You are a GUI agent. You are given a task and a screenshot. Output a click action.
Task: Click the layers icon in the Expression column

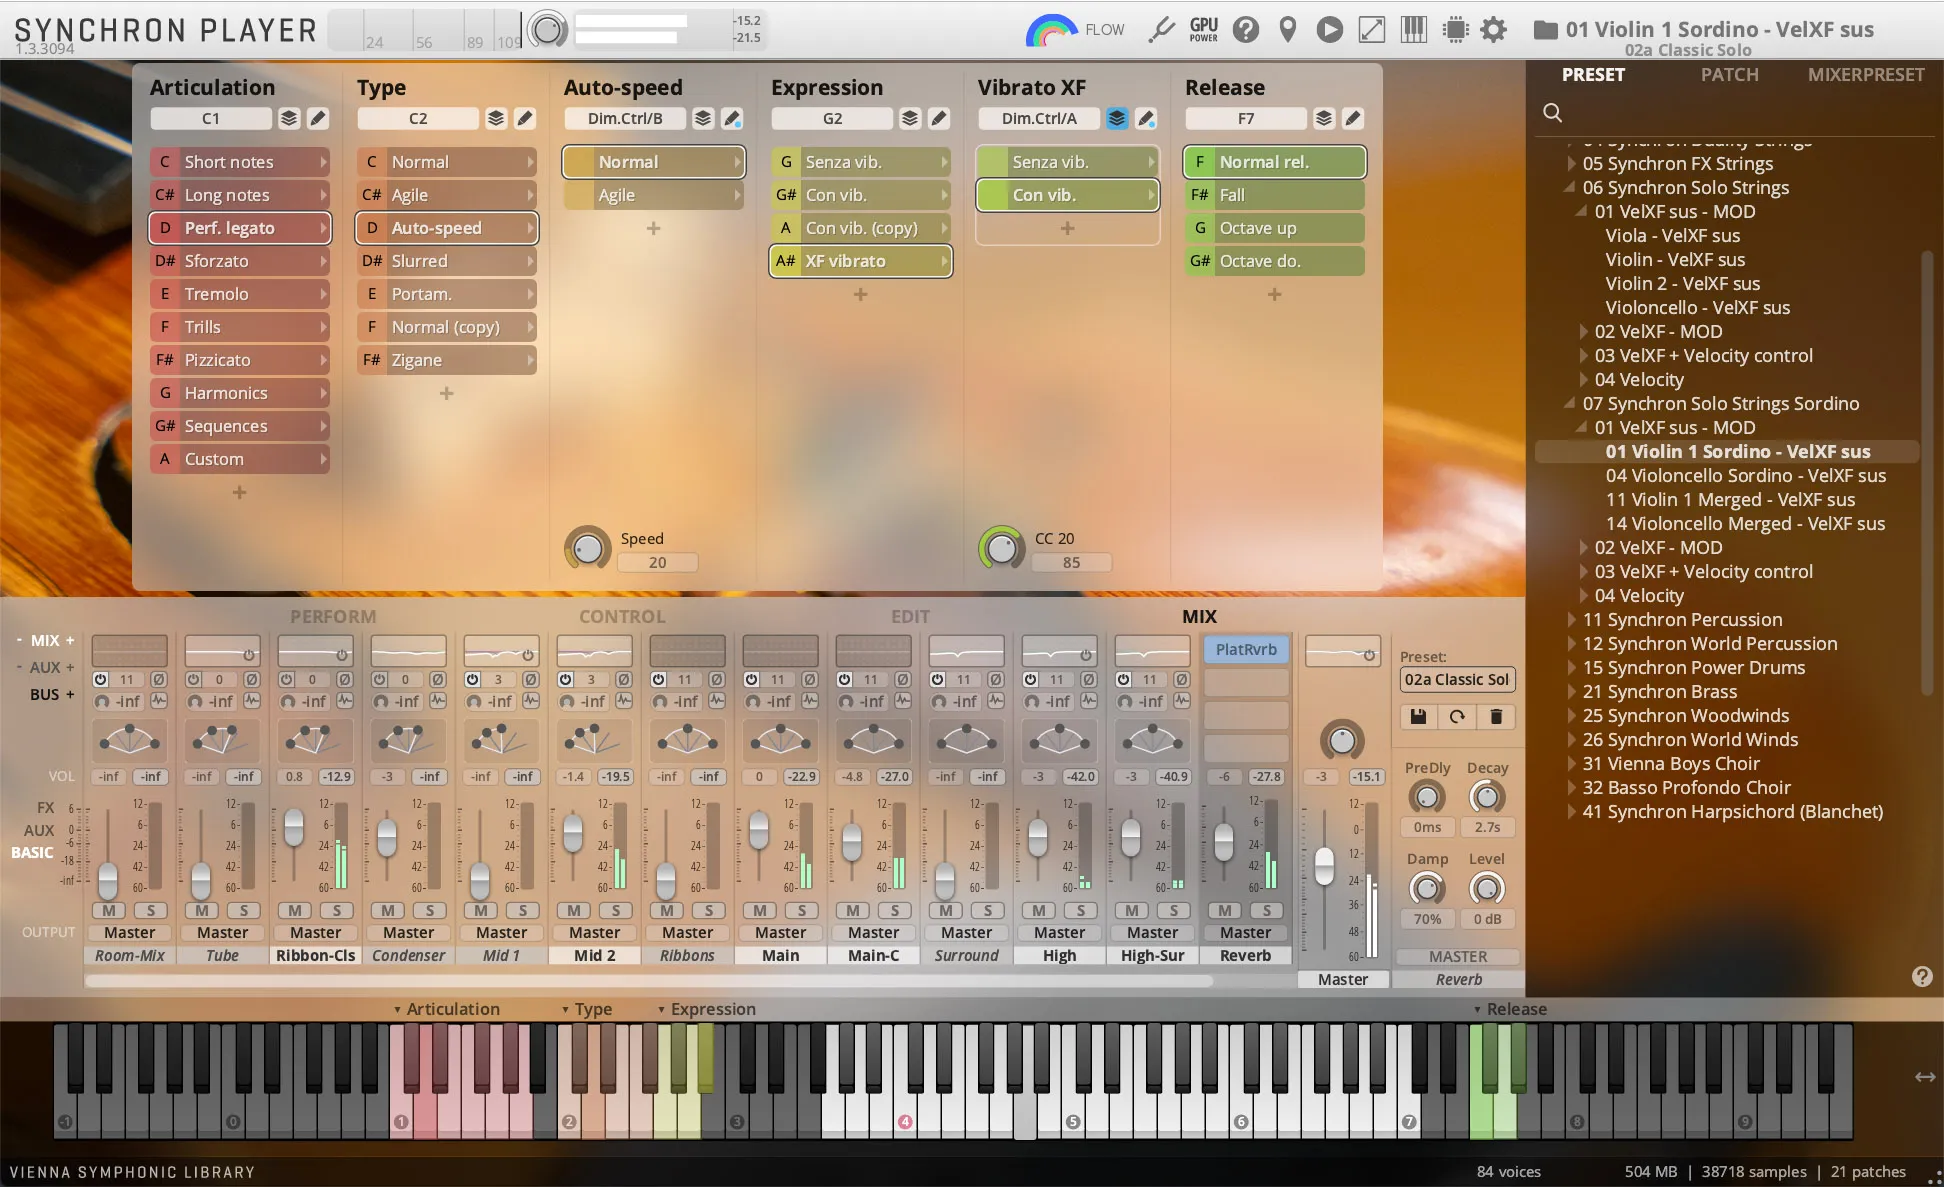(910, 118)
